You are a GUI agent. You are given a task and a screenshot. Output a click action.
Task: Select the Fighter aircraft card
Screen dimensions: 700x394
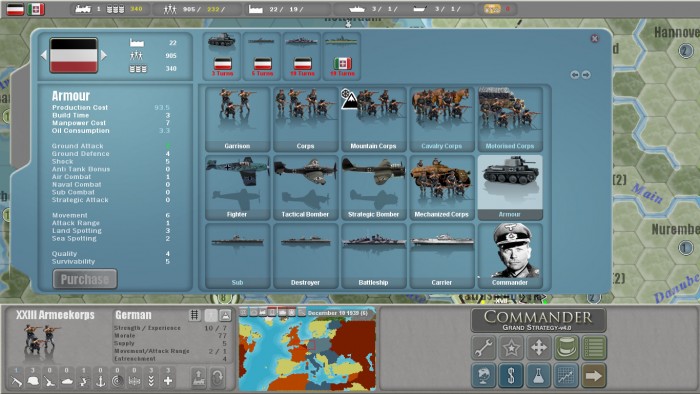coord(237,187)
